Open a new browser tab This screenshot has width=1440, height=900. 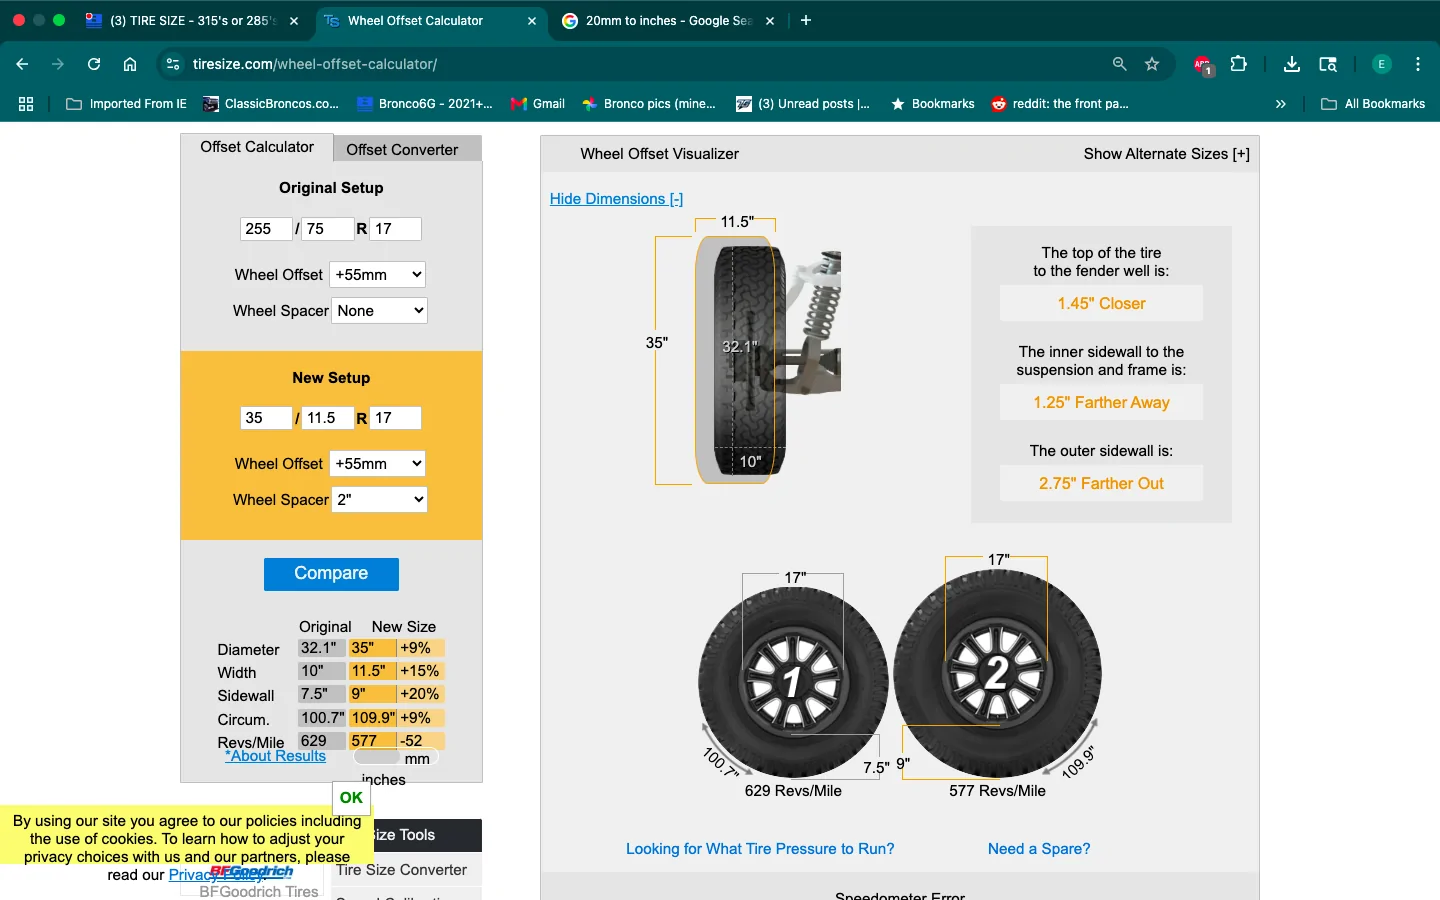click(x=806, y=20)
